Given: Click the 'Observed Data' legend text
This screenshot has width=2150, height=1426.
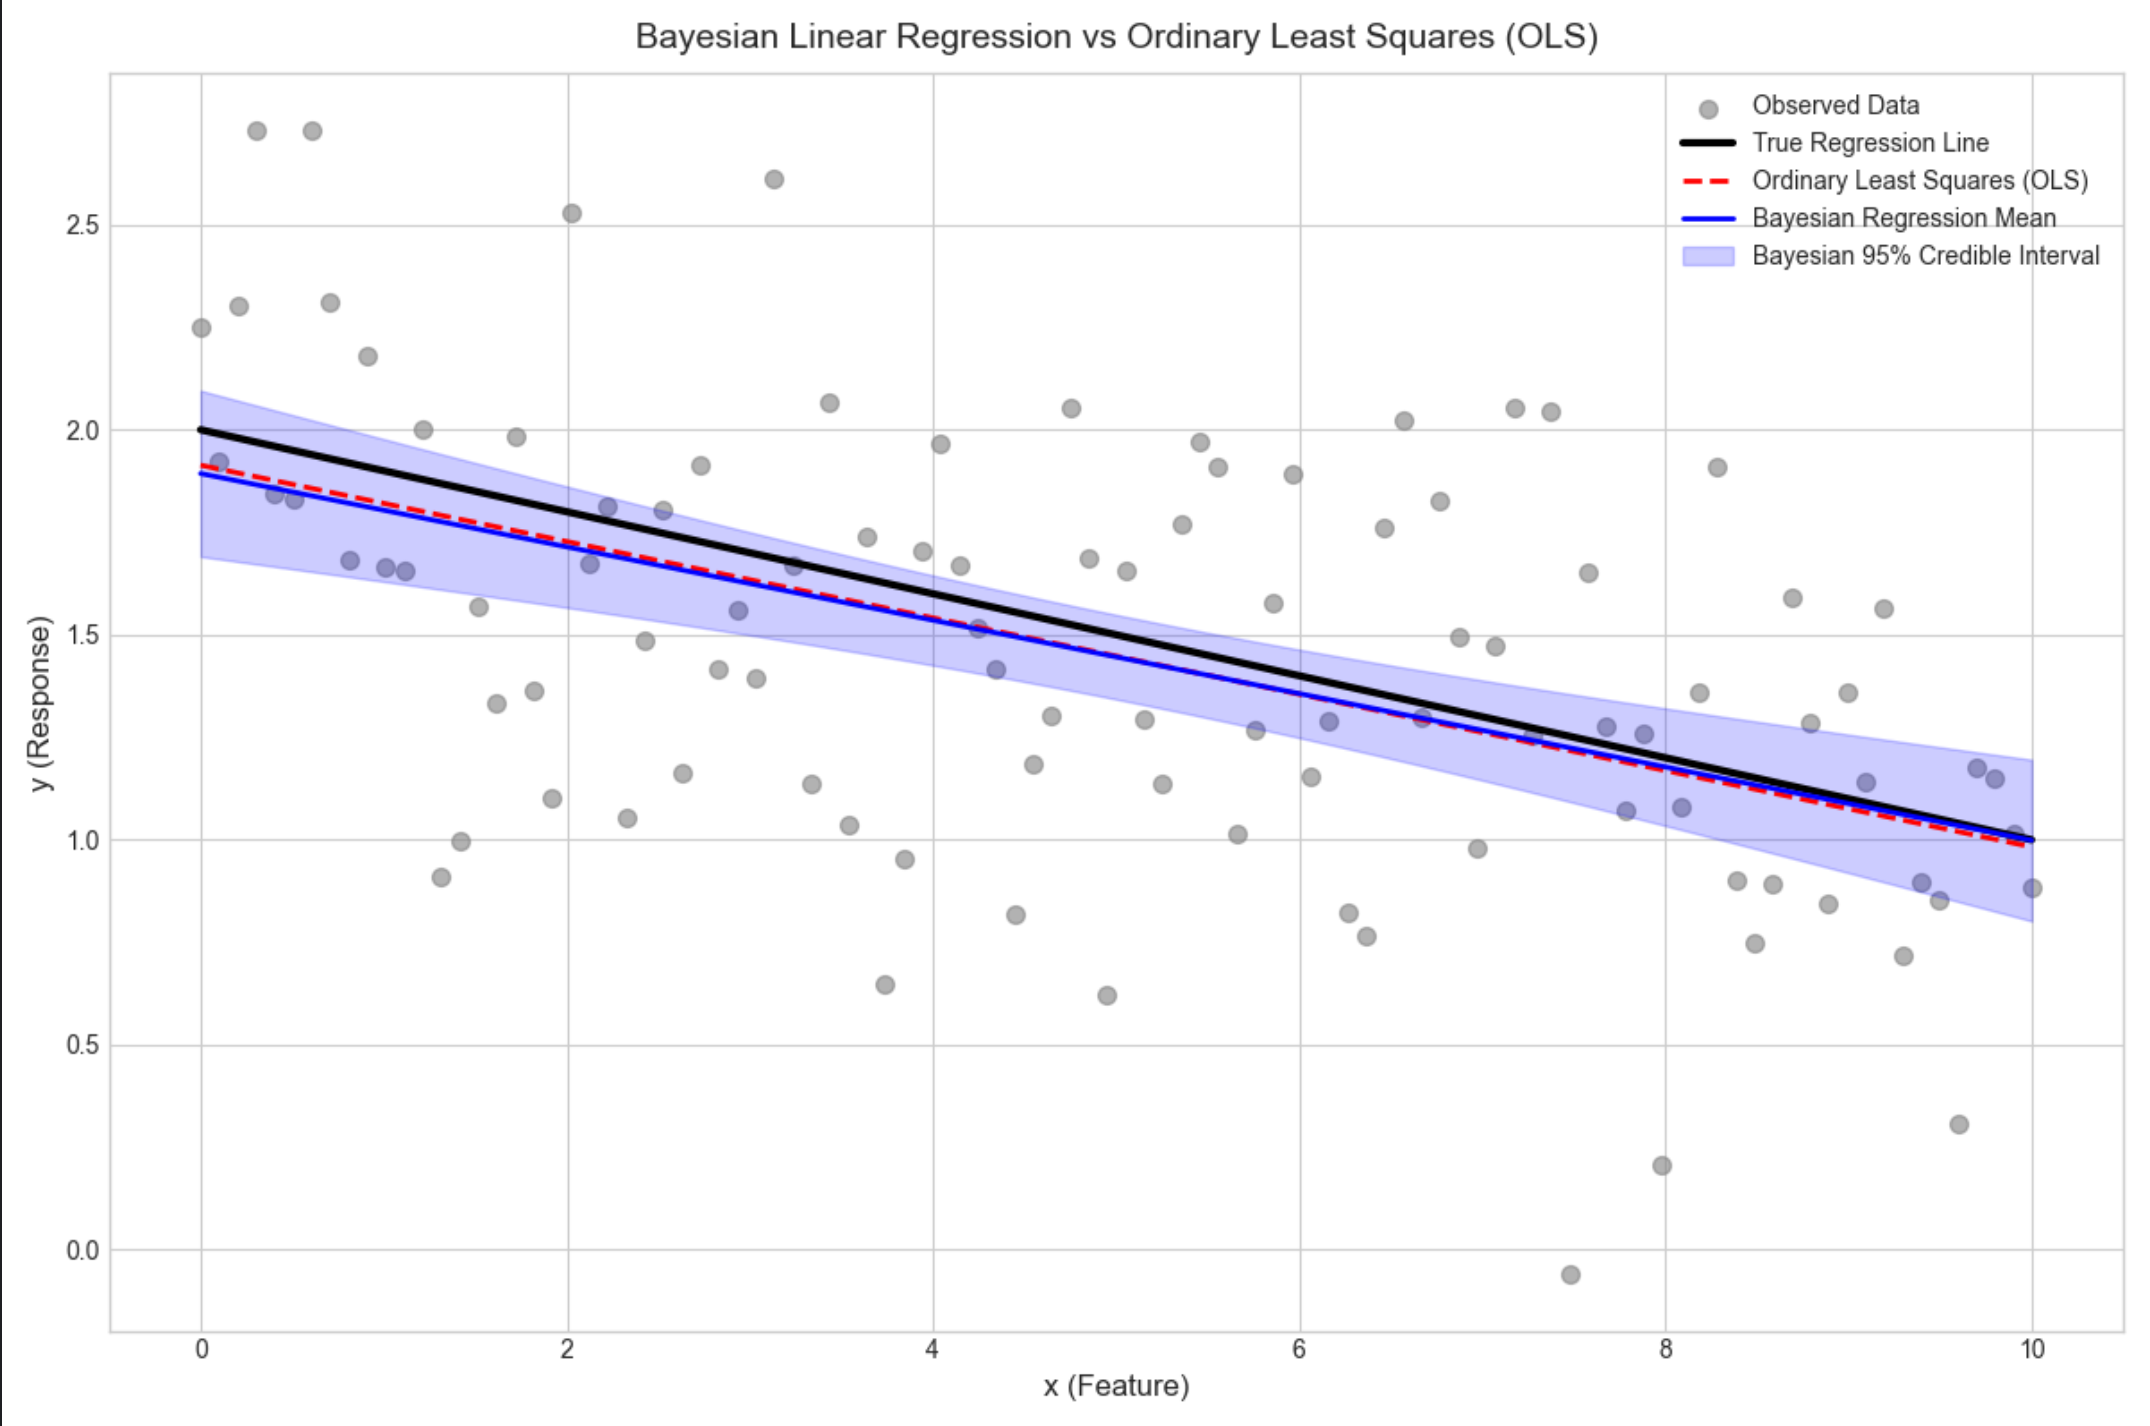Looking at the screenshot, I should tap(1835, 105).
